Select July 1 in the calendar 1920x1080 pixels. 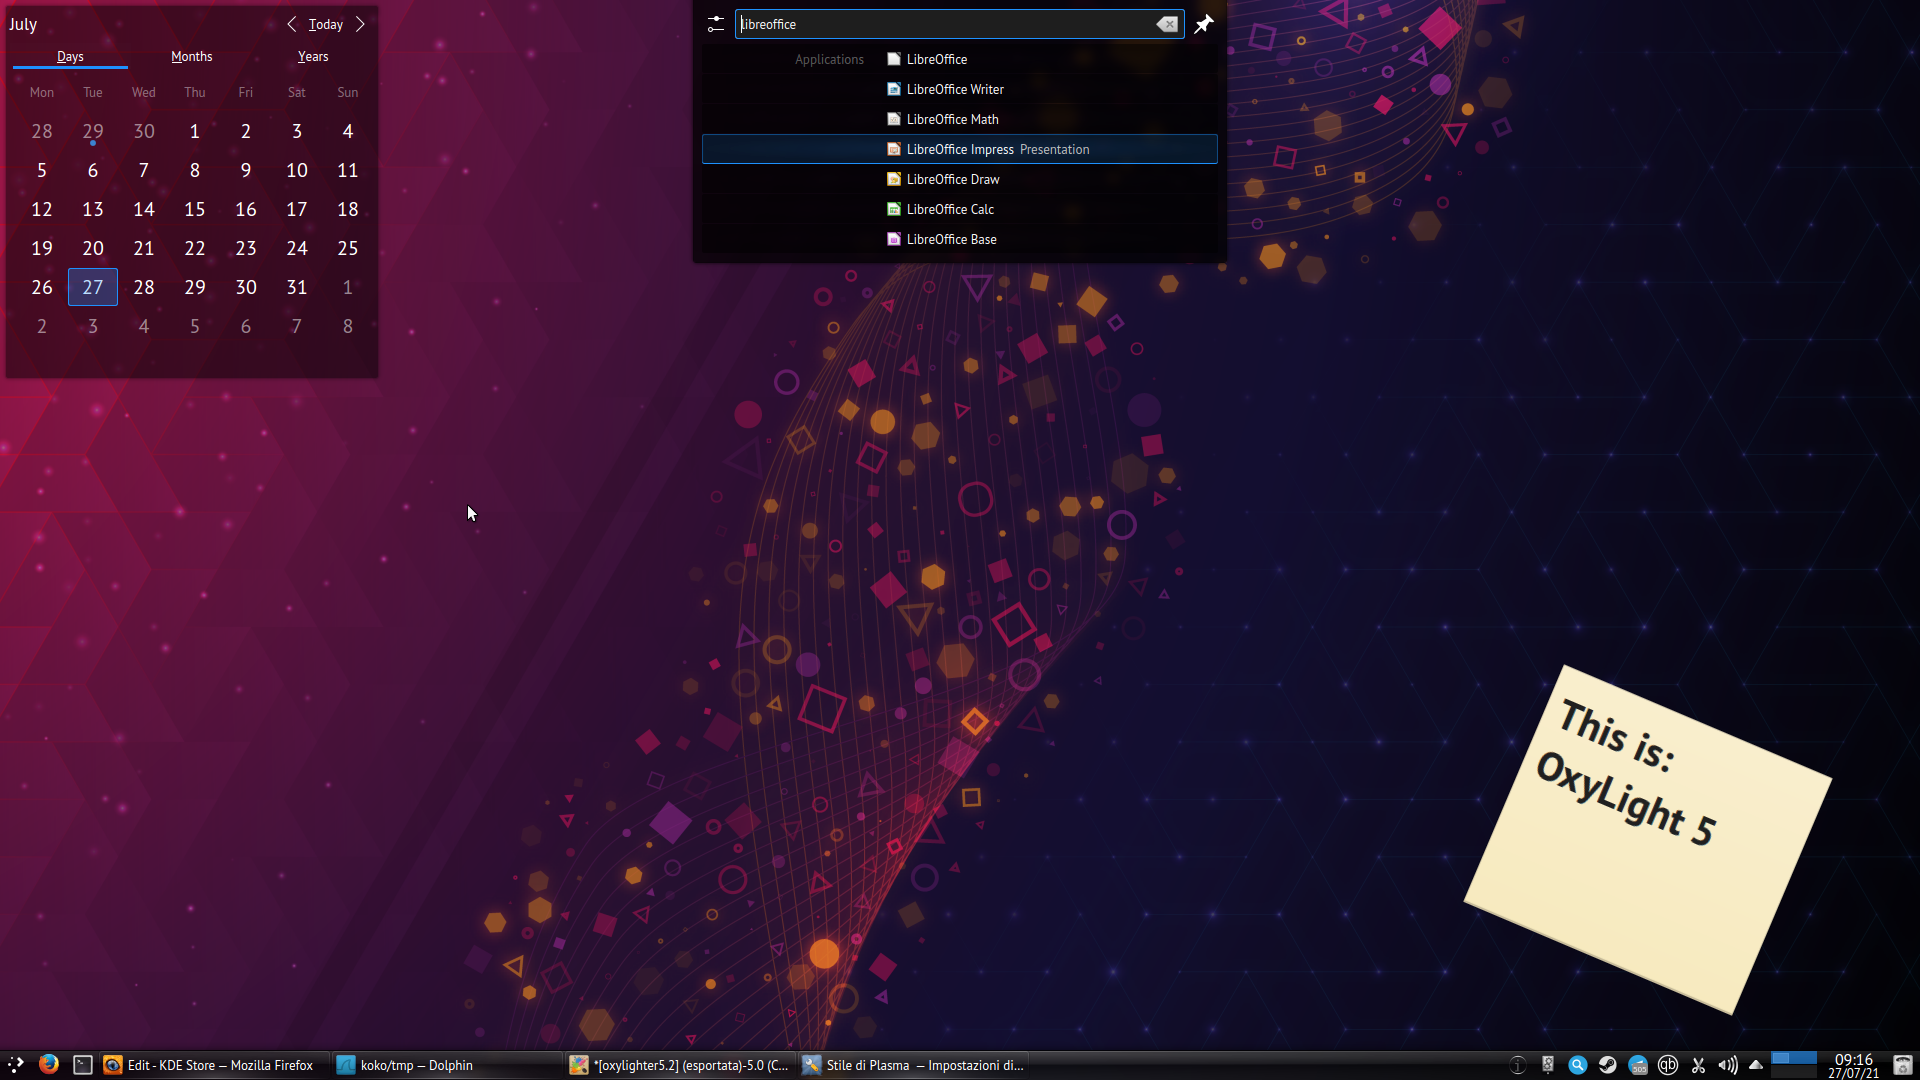pos(195,131)
